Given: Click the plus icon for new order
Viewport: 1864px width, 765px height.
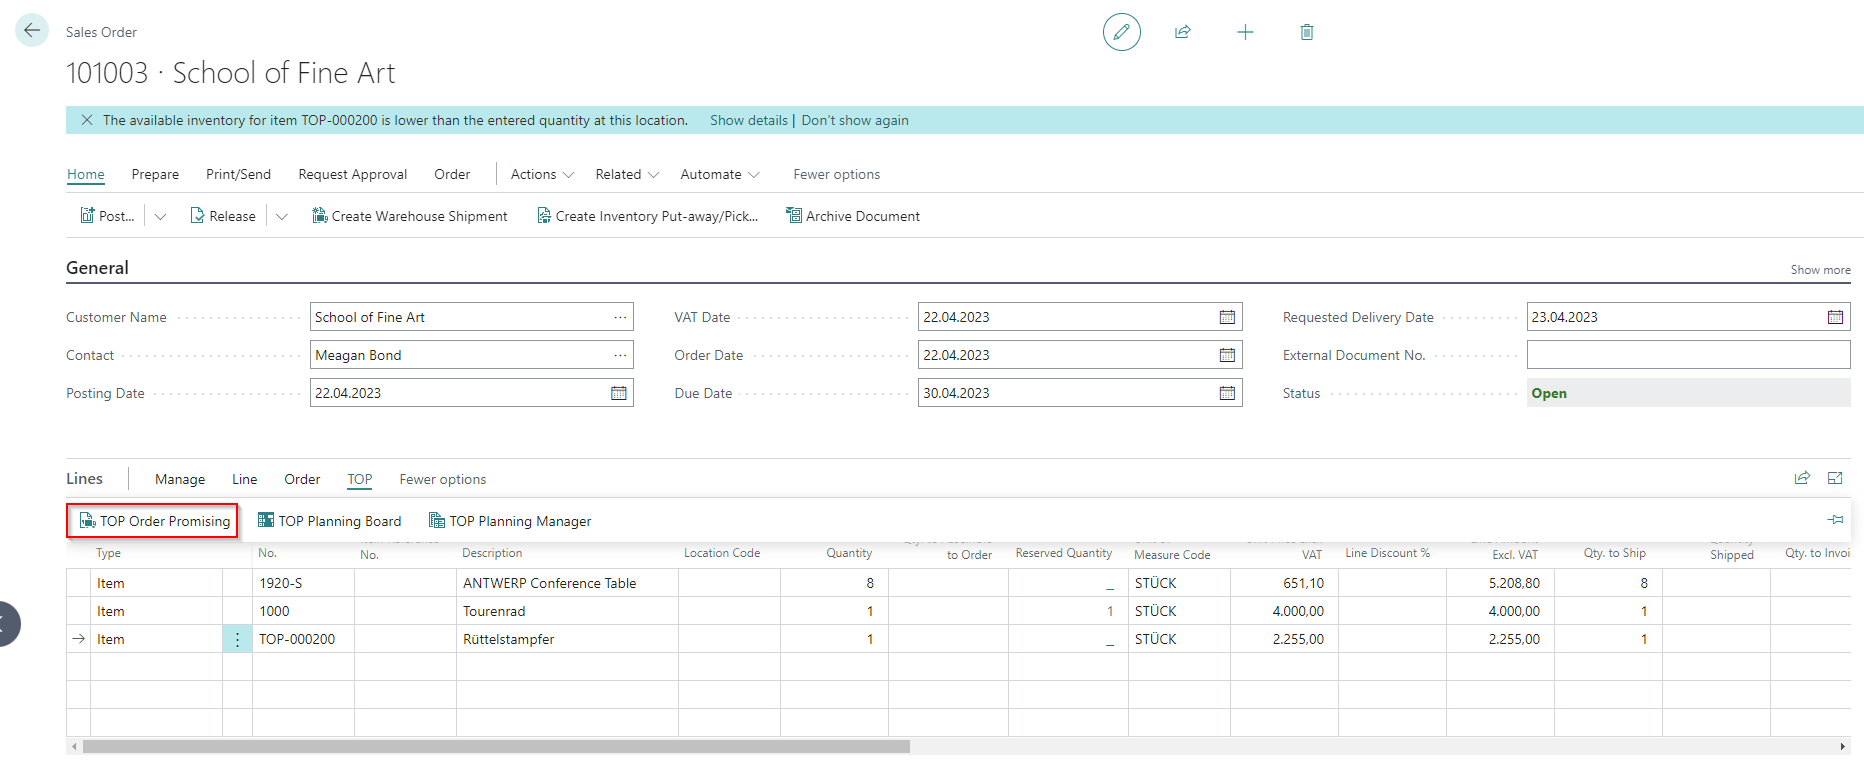Looking at the screenshot, I should click(1245, 32).
